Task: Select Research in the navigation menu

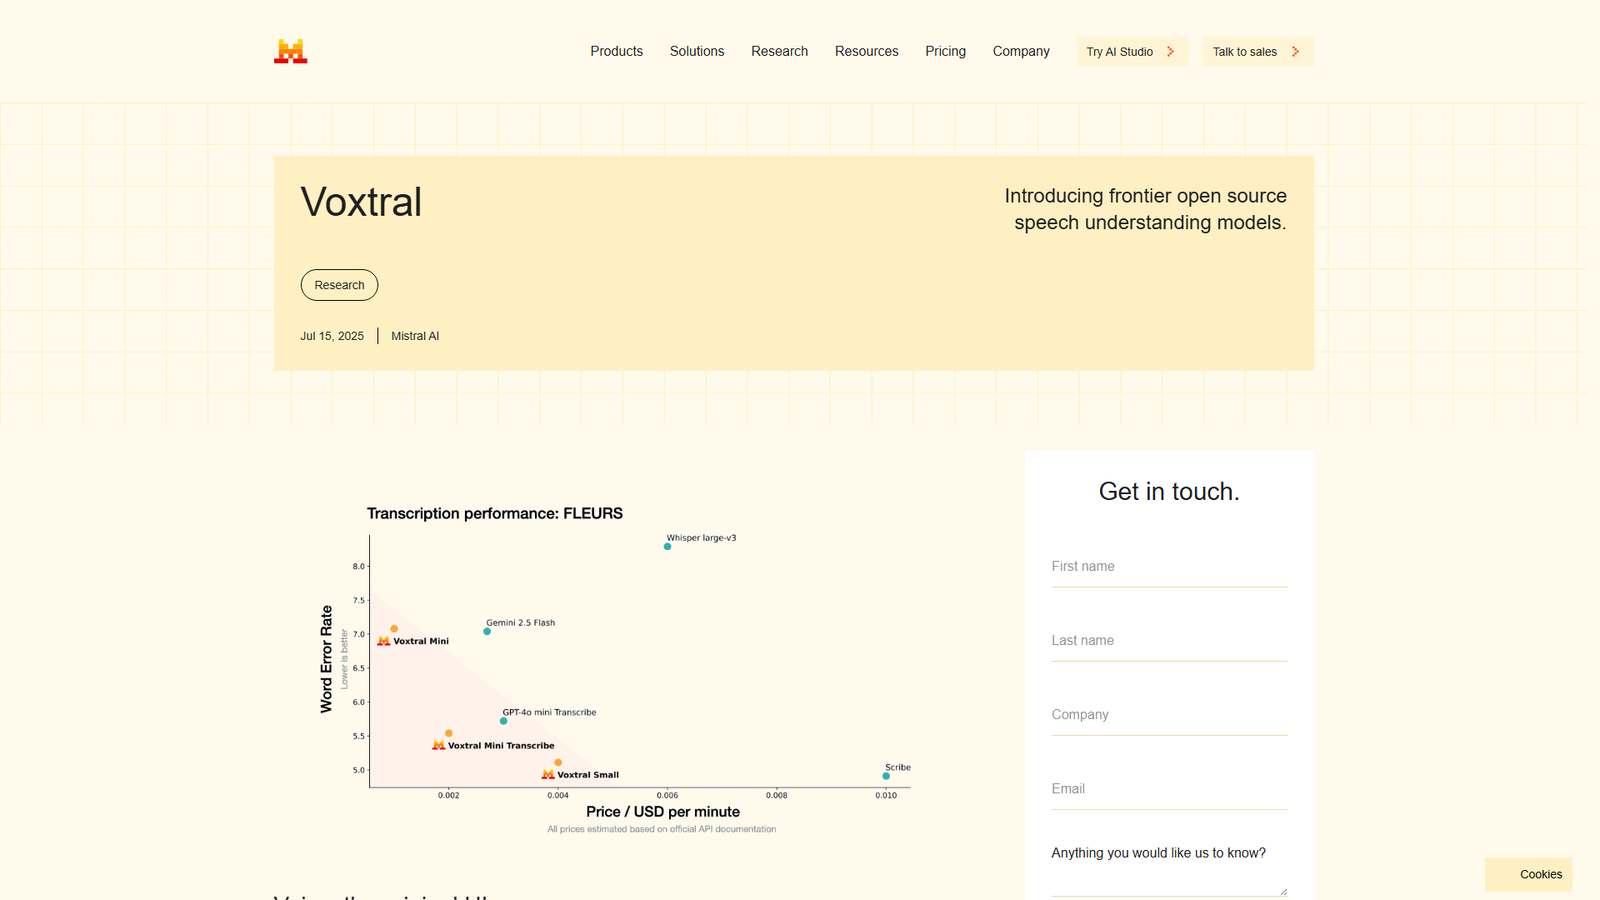Action: click(x=779, y=51)
